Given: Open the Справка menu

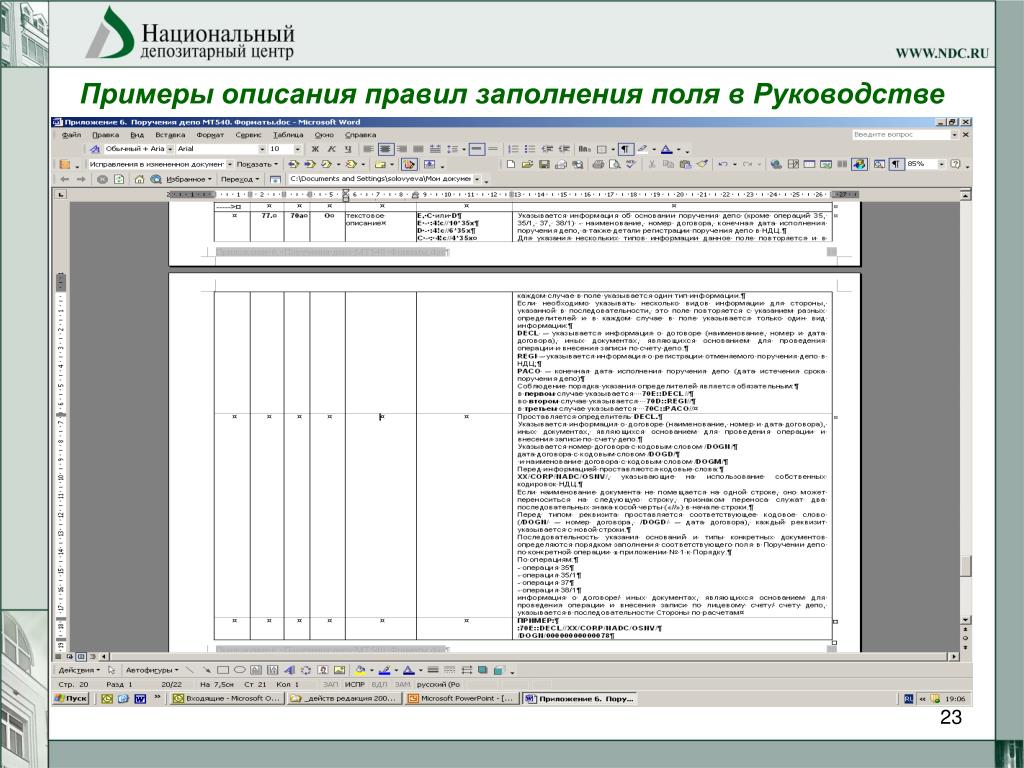Looking at the screenshot, I should (x=360, y=135).
